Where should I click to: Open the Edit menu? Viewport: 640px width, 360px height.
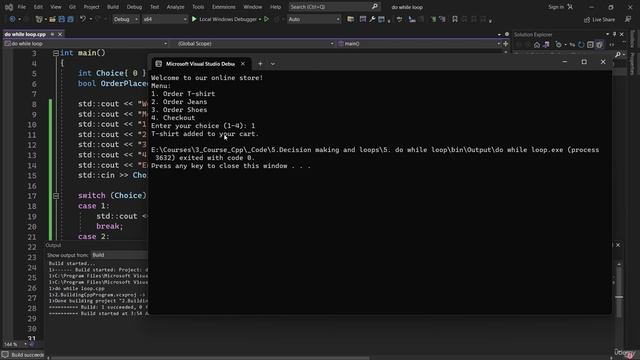coord(38,7)
